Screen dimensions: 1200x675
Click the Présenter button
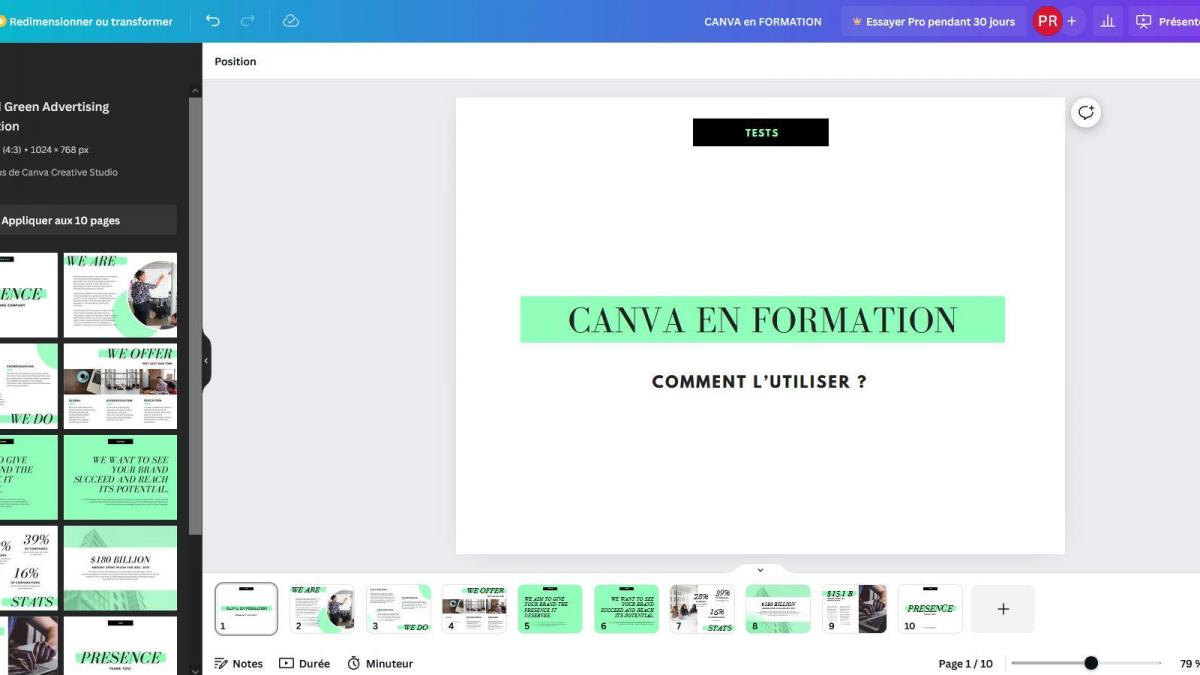coord(1166,21)
